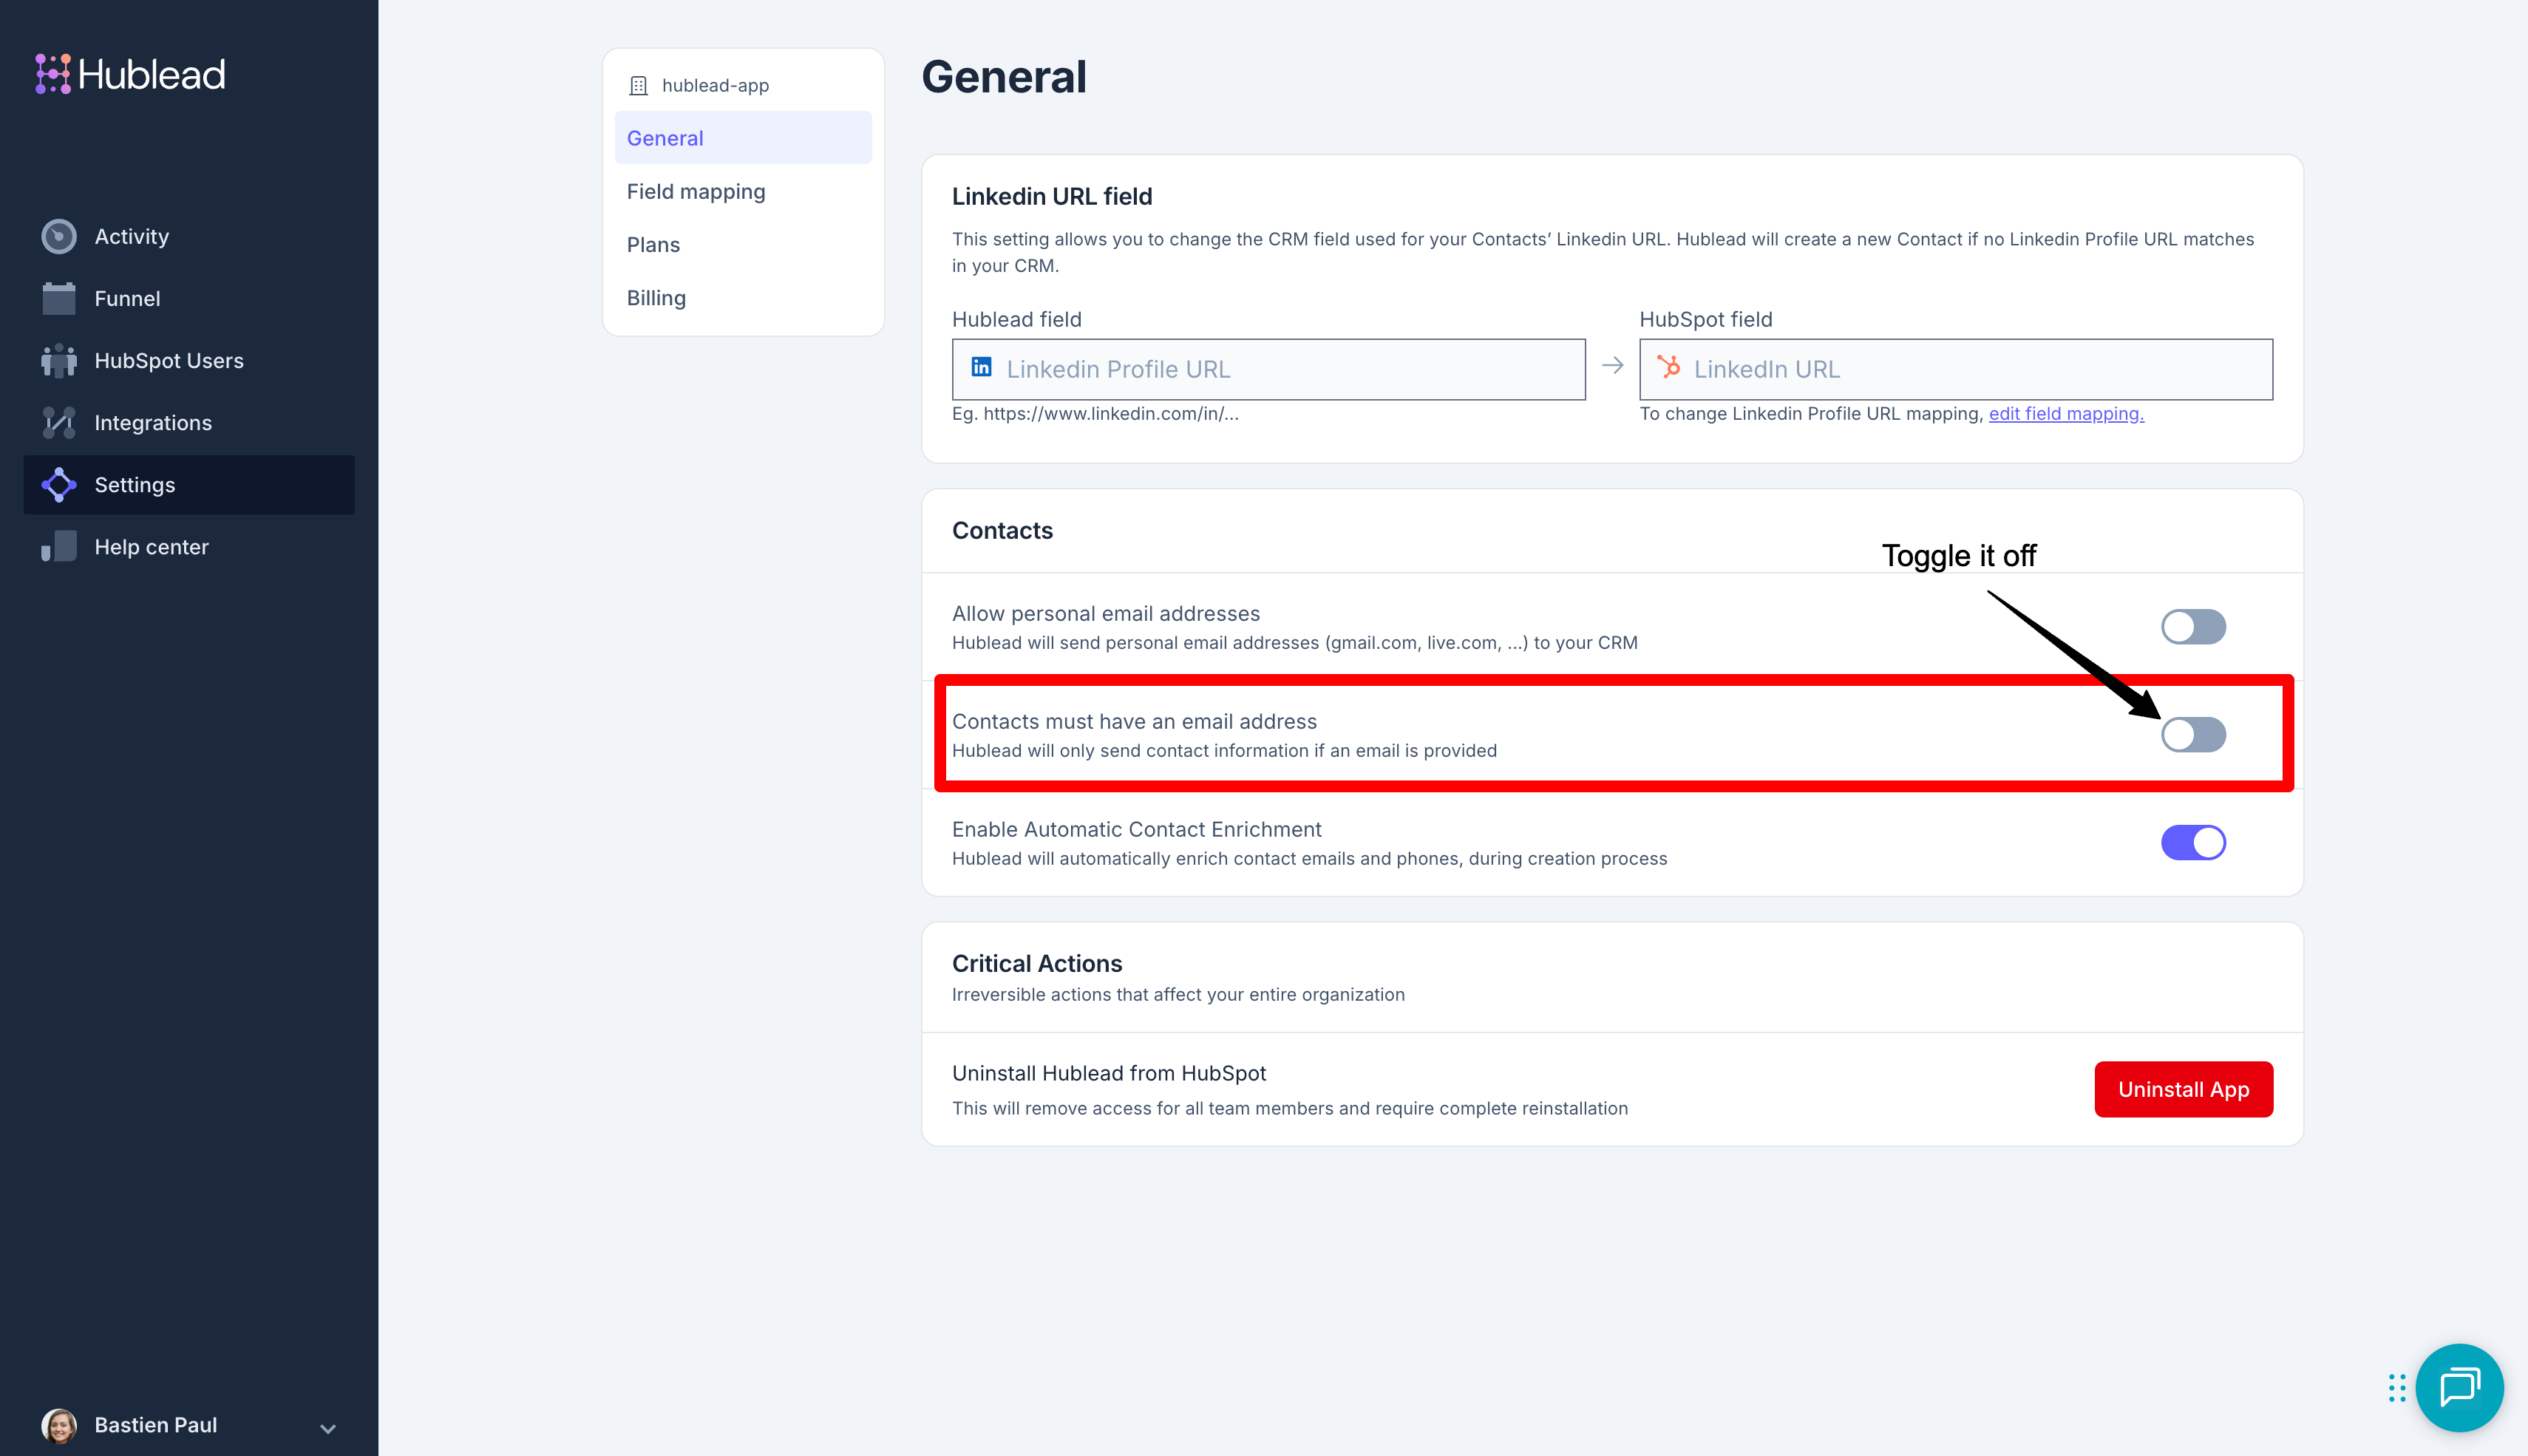Screen dimensions: 2528x1456
Task: Enable Allow personal email addresses toggle
Action: pos(2192,627)
